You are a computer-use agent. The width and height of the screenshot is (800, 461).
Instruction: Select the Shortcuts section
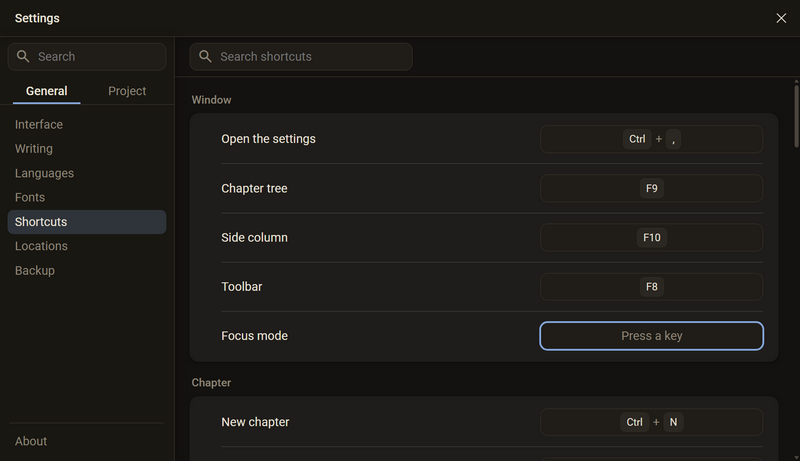pyautogui.click(x=87, y=222)
